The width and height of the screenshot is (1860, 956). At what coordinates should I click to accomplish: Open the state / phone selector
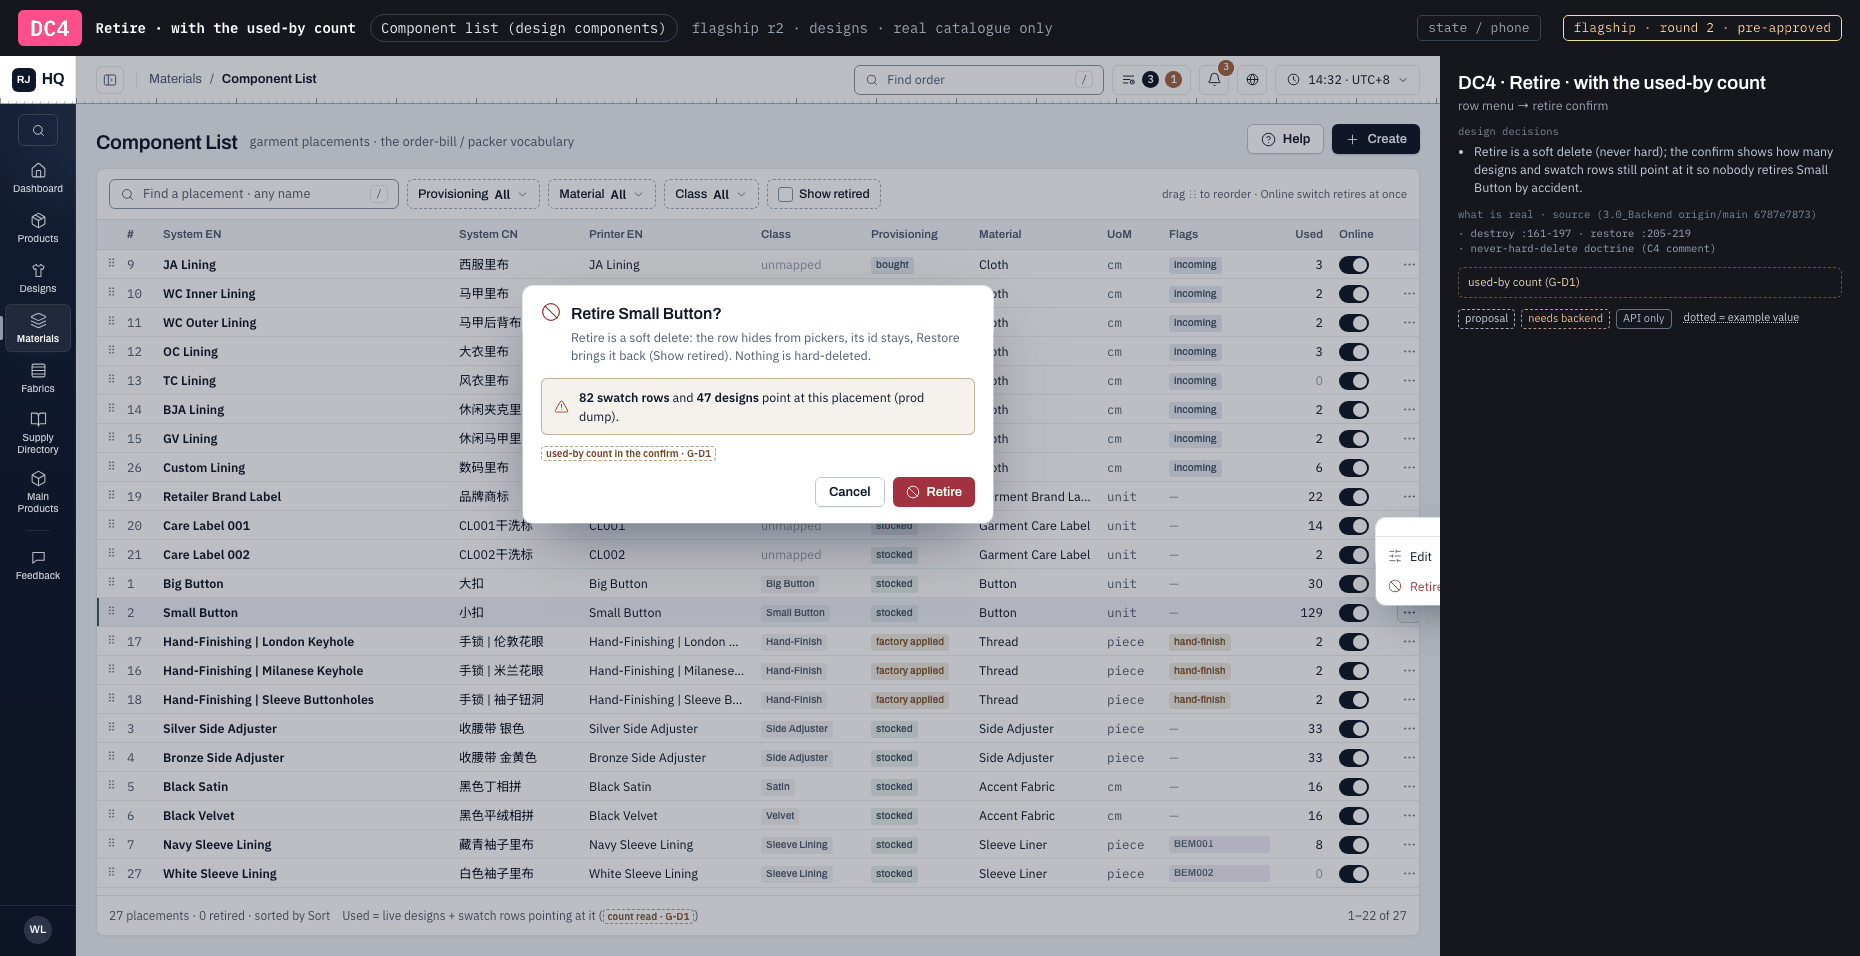click(1478, 28)
